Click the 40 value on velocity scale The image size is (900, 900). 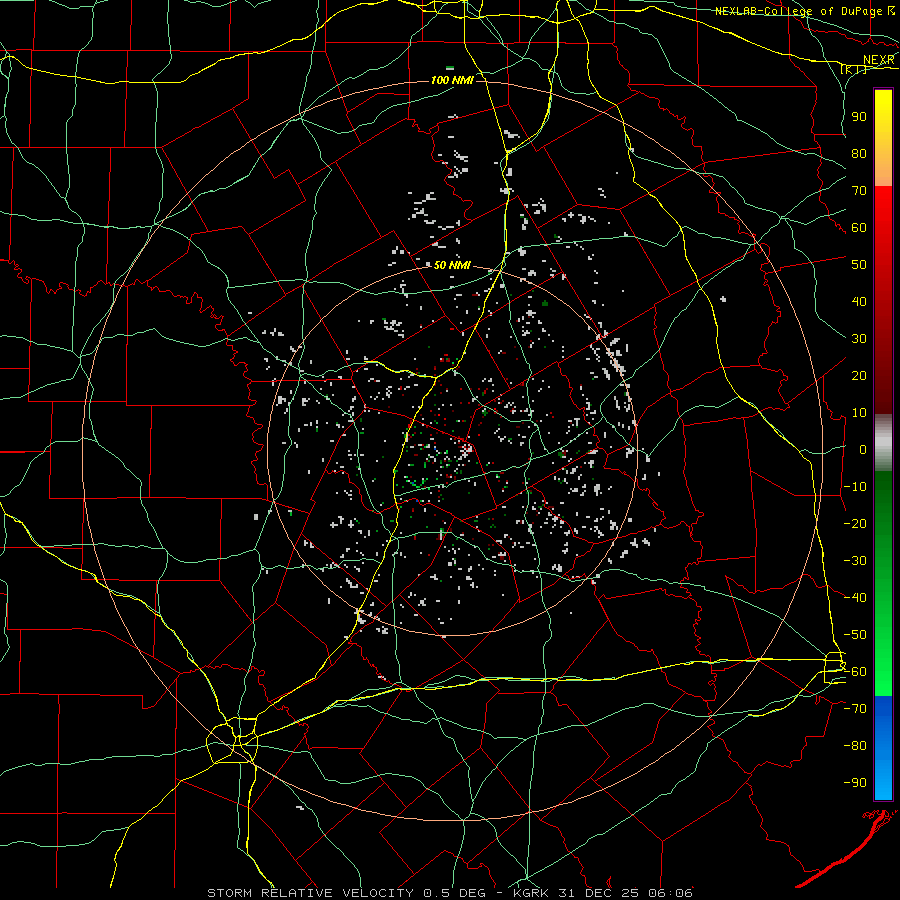tap(859, 301)
